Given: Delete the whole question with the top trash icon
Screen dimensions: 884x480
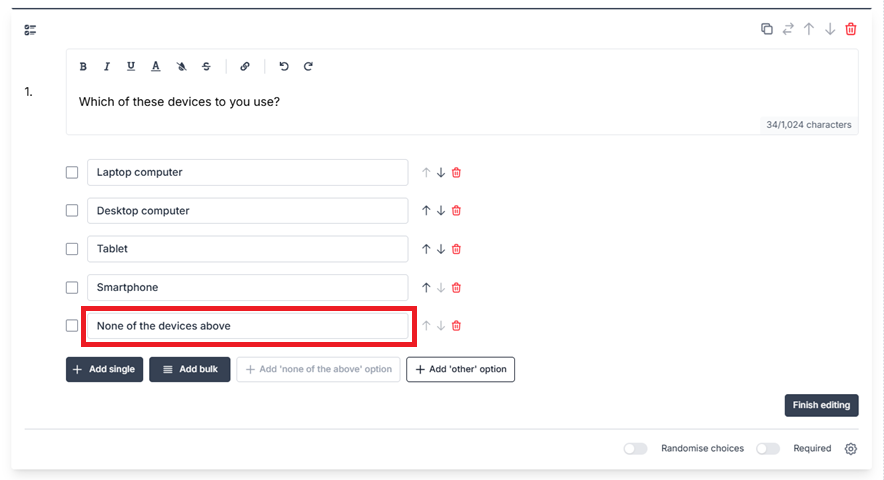Looking at the screenshot, I should (x=851, y=29).
